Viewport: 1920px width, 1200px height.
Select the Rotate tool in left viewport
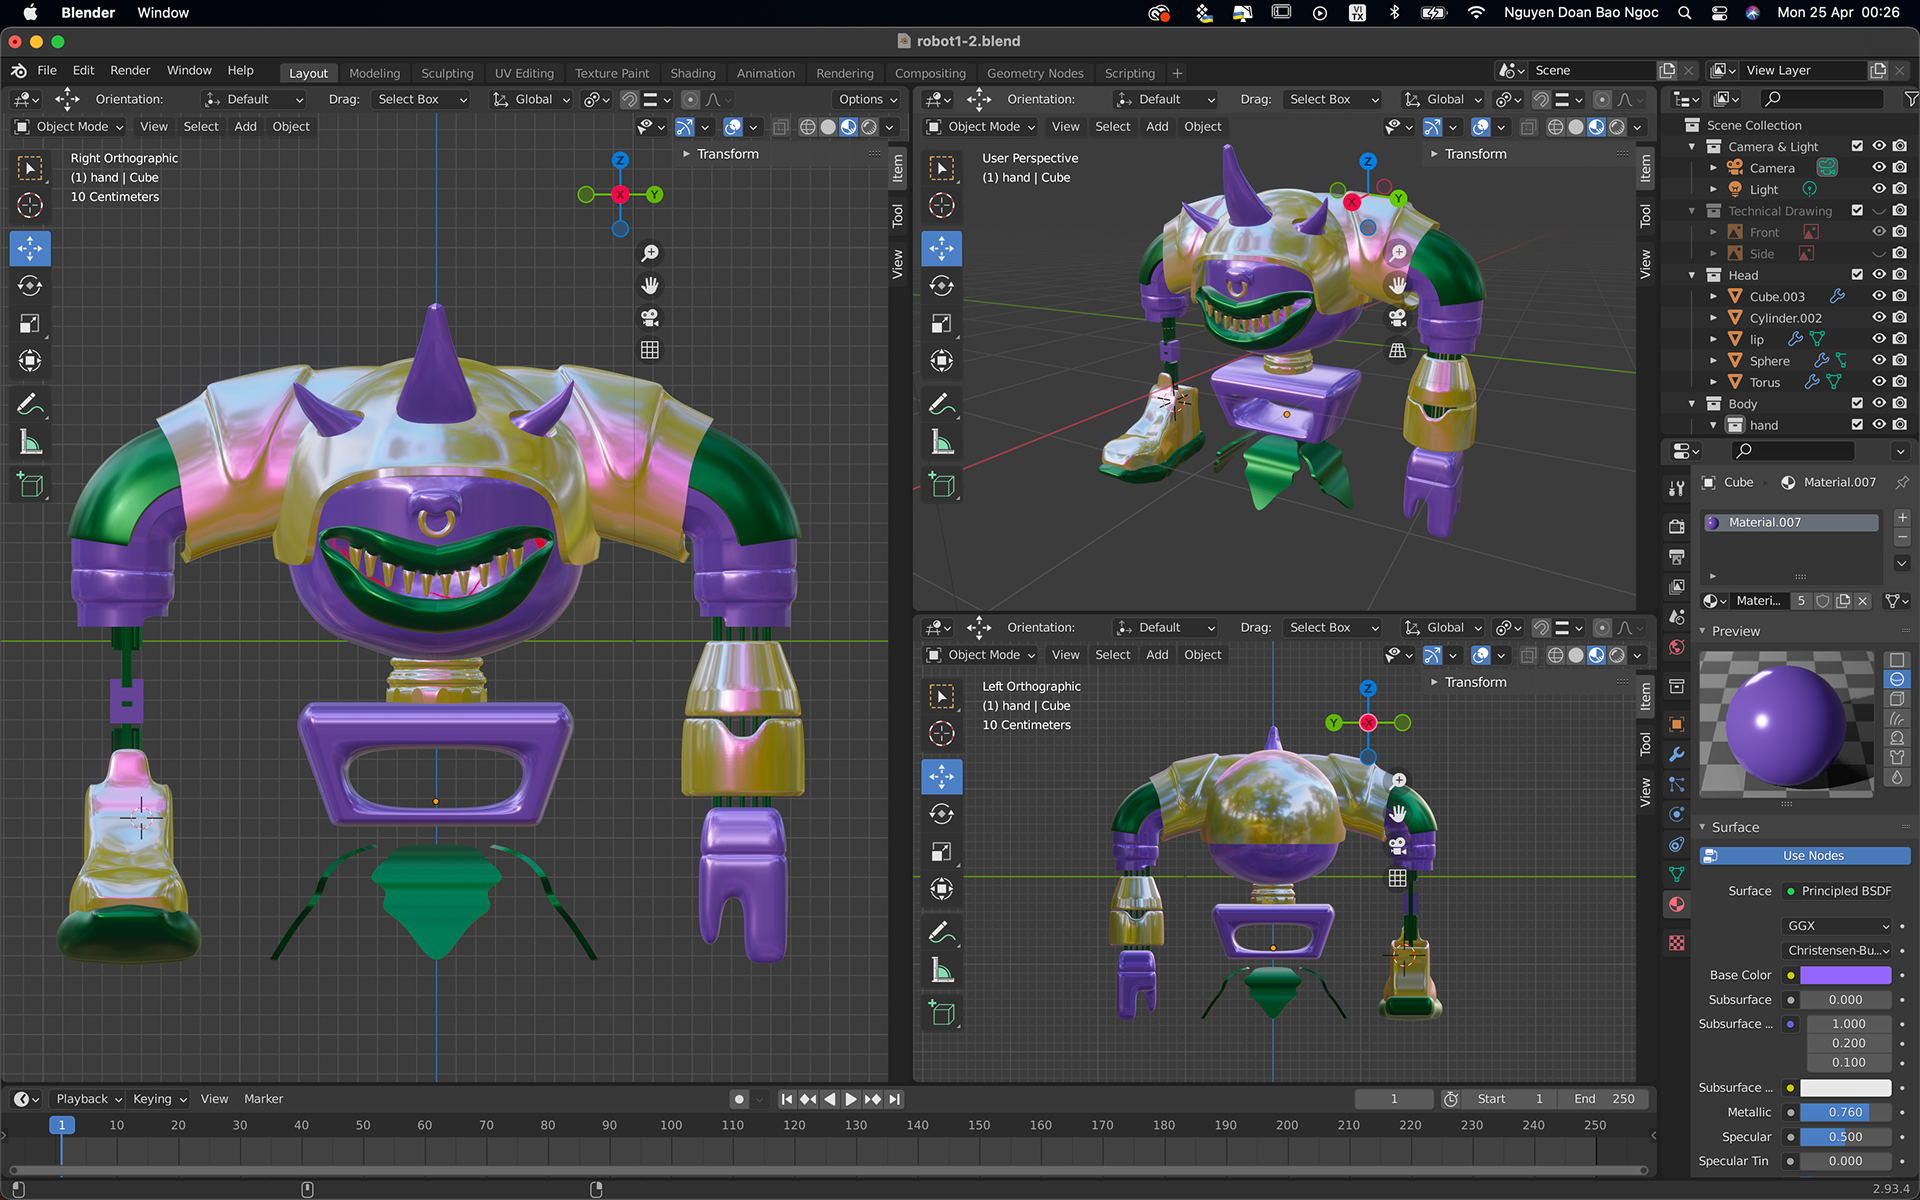coord(30,286)
